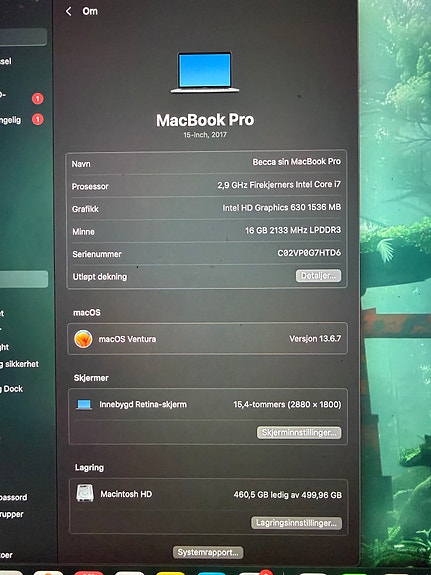Screen dimensions: 431x575
Task: Edit the computer name Becca sin MacBook Pro
Action: click(x=296, y=162)
